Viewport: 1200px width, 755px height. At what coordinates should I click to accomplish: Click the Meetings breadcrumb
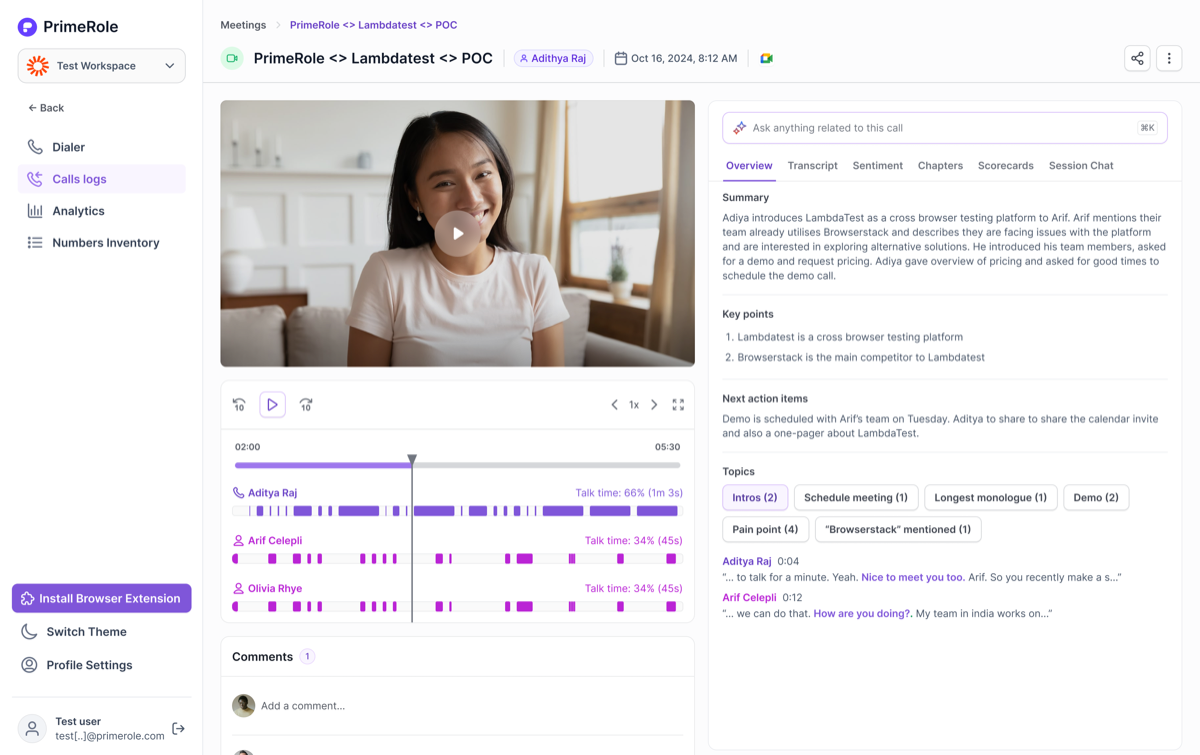pos(243,25)
